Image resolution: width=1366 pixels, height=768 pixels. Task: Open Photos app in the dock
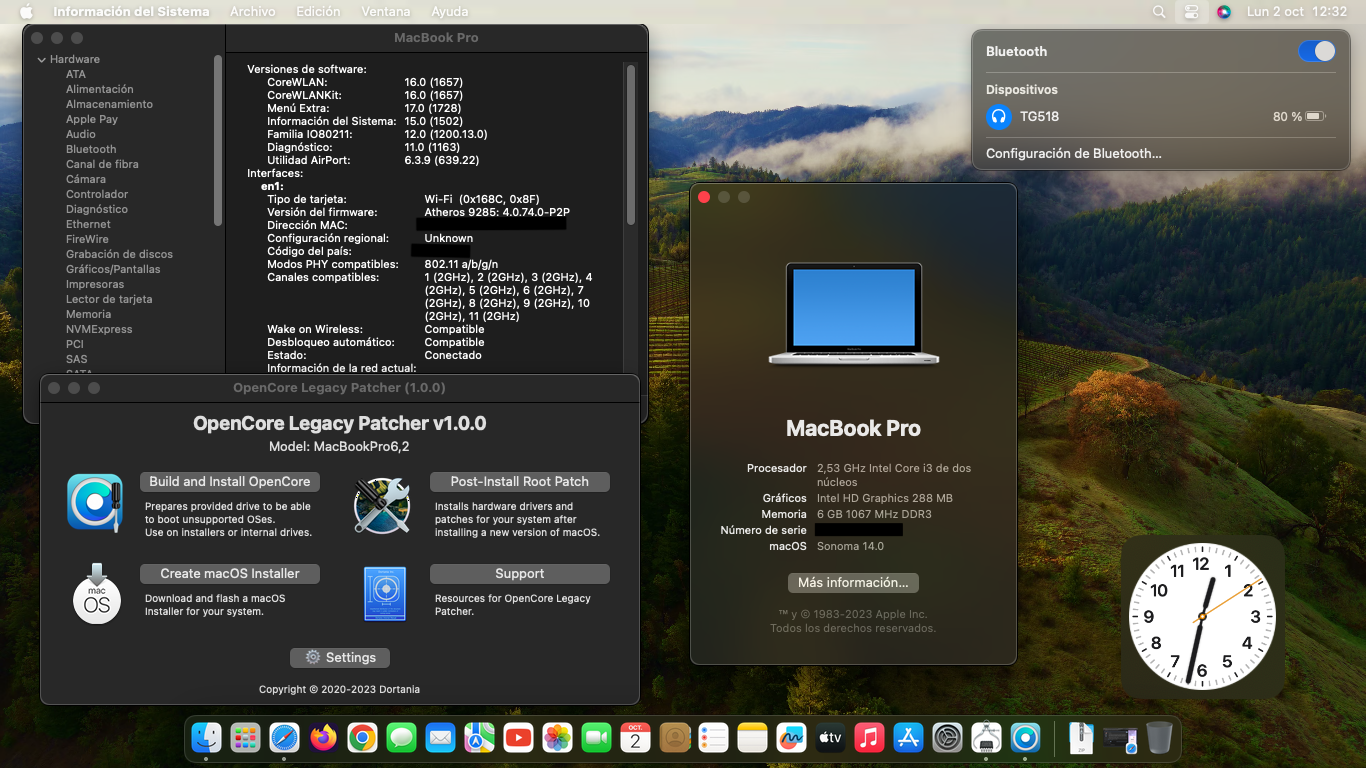(557, 738)
